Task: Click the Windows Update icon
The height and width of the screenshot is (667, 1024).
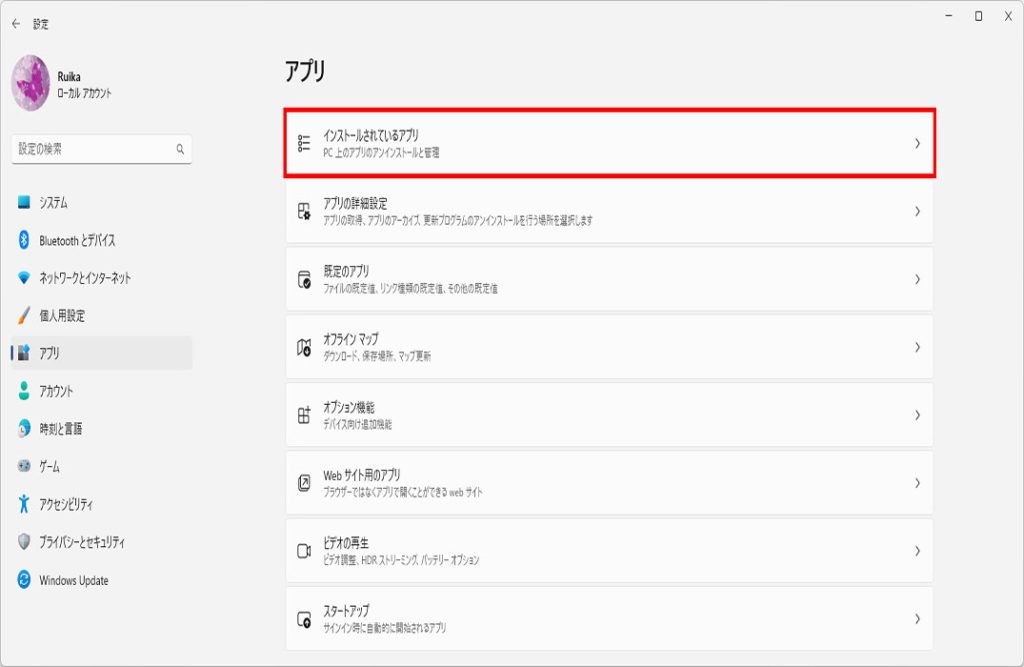Action: pos(24,580)
